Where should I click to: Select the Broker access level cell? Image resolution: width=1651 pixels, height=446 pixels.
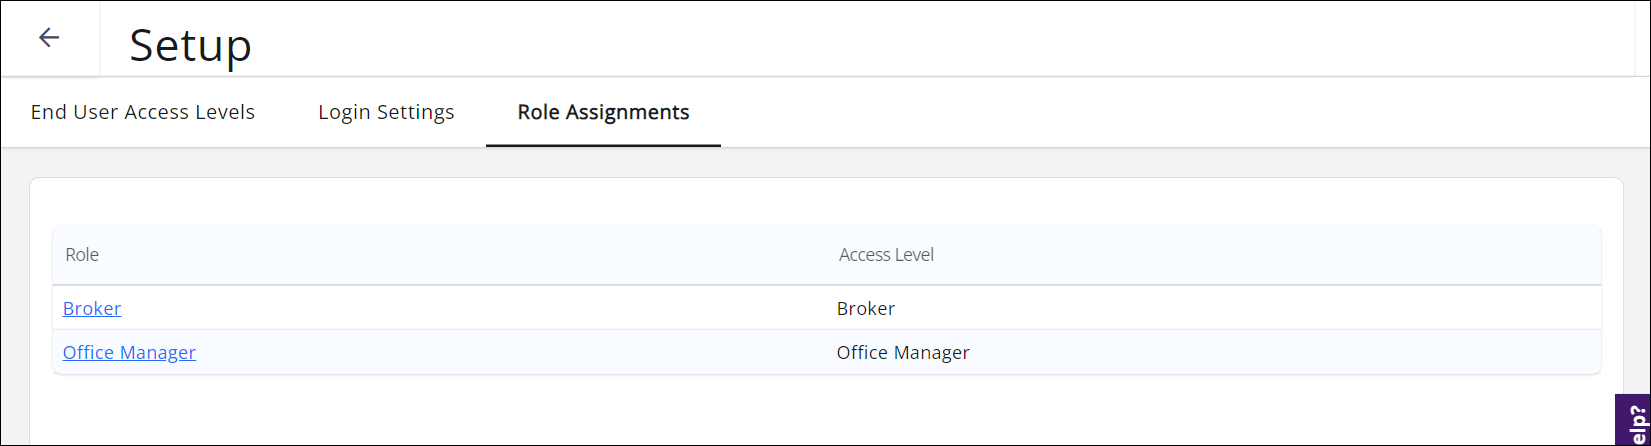coord(866,308)
